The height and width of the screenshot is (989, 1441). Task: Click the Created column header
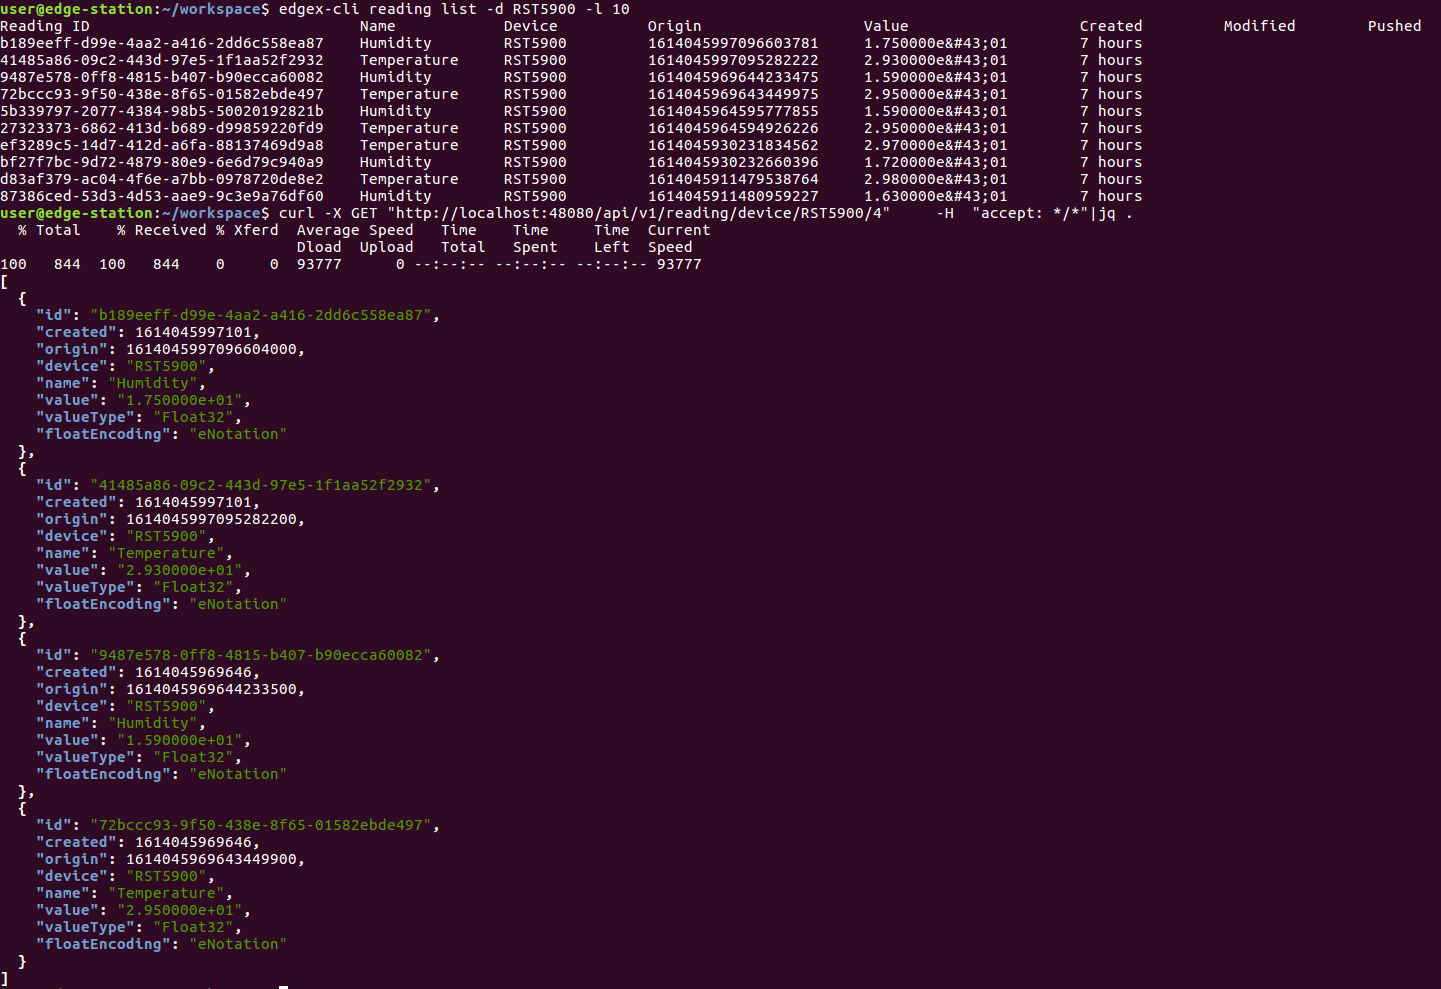[1110, 25]
